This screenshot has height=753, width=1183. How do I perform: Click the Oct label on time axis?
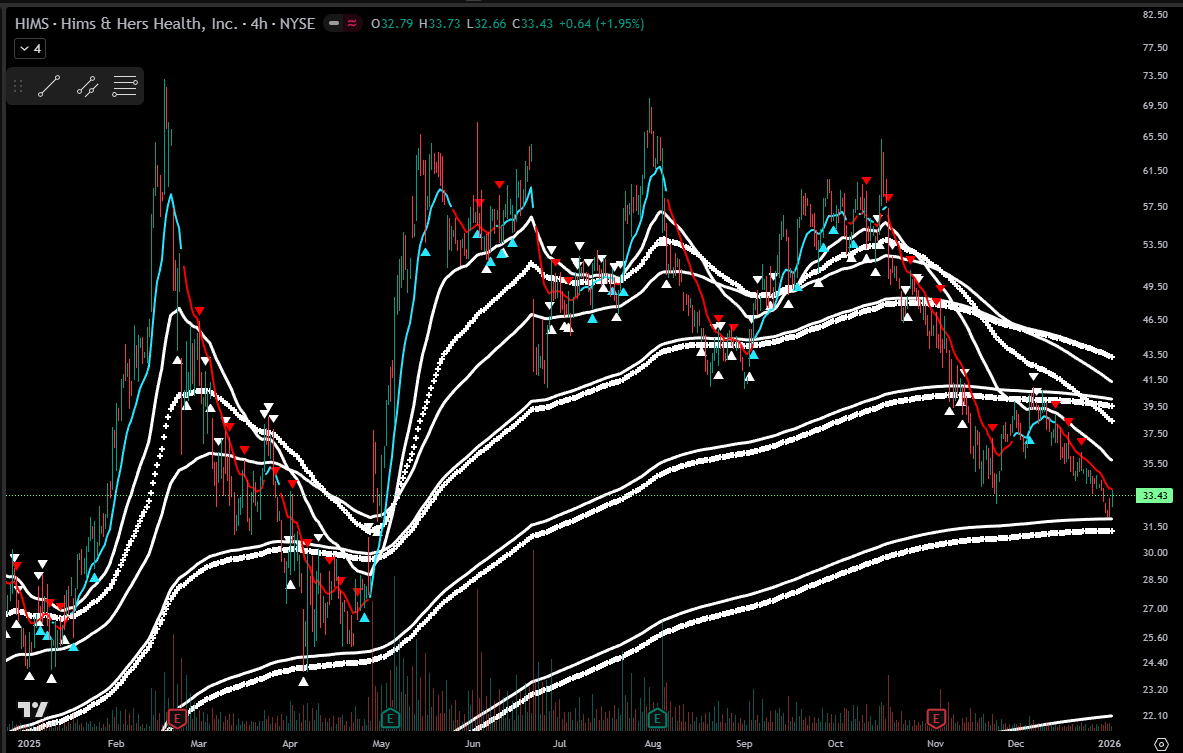point(835,743)
